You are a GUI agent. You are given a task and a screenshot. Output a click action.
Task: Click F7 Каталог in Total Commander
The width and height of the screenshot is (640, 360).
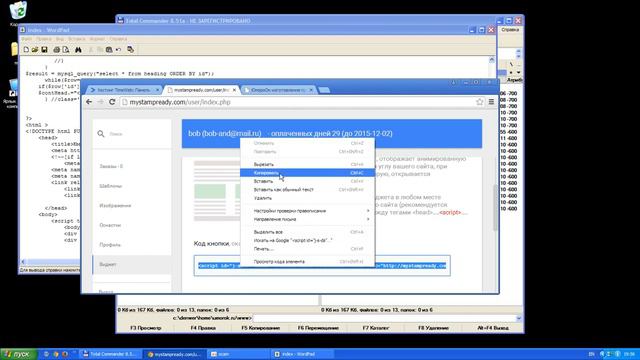coord(376,328)
